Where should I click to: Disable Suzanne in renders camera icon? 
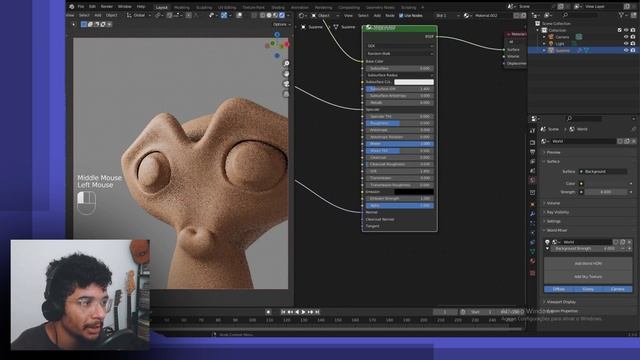(633, 50)
